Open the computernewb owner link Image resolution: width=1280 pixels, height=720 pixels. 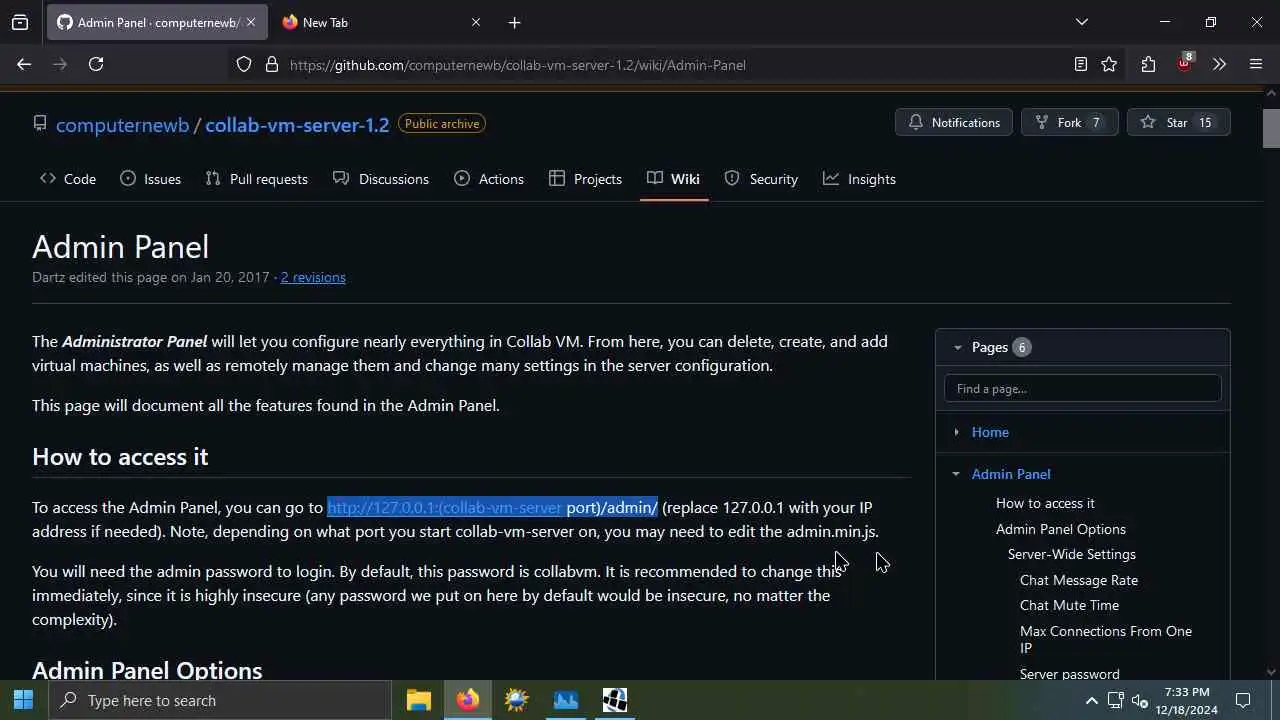click(x=122, y=125)
